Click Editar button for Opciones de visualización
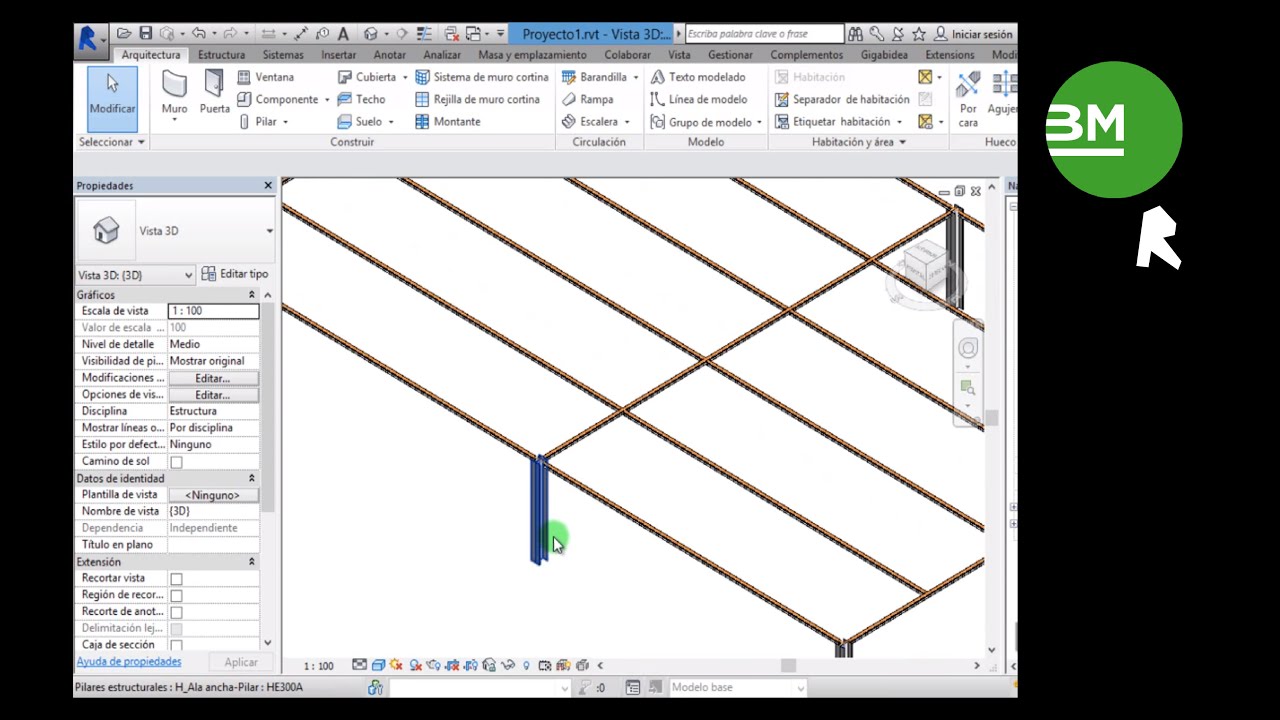The image size is (1280, 720). coord(213,395)
